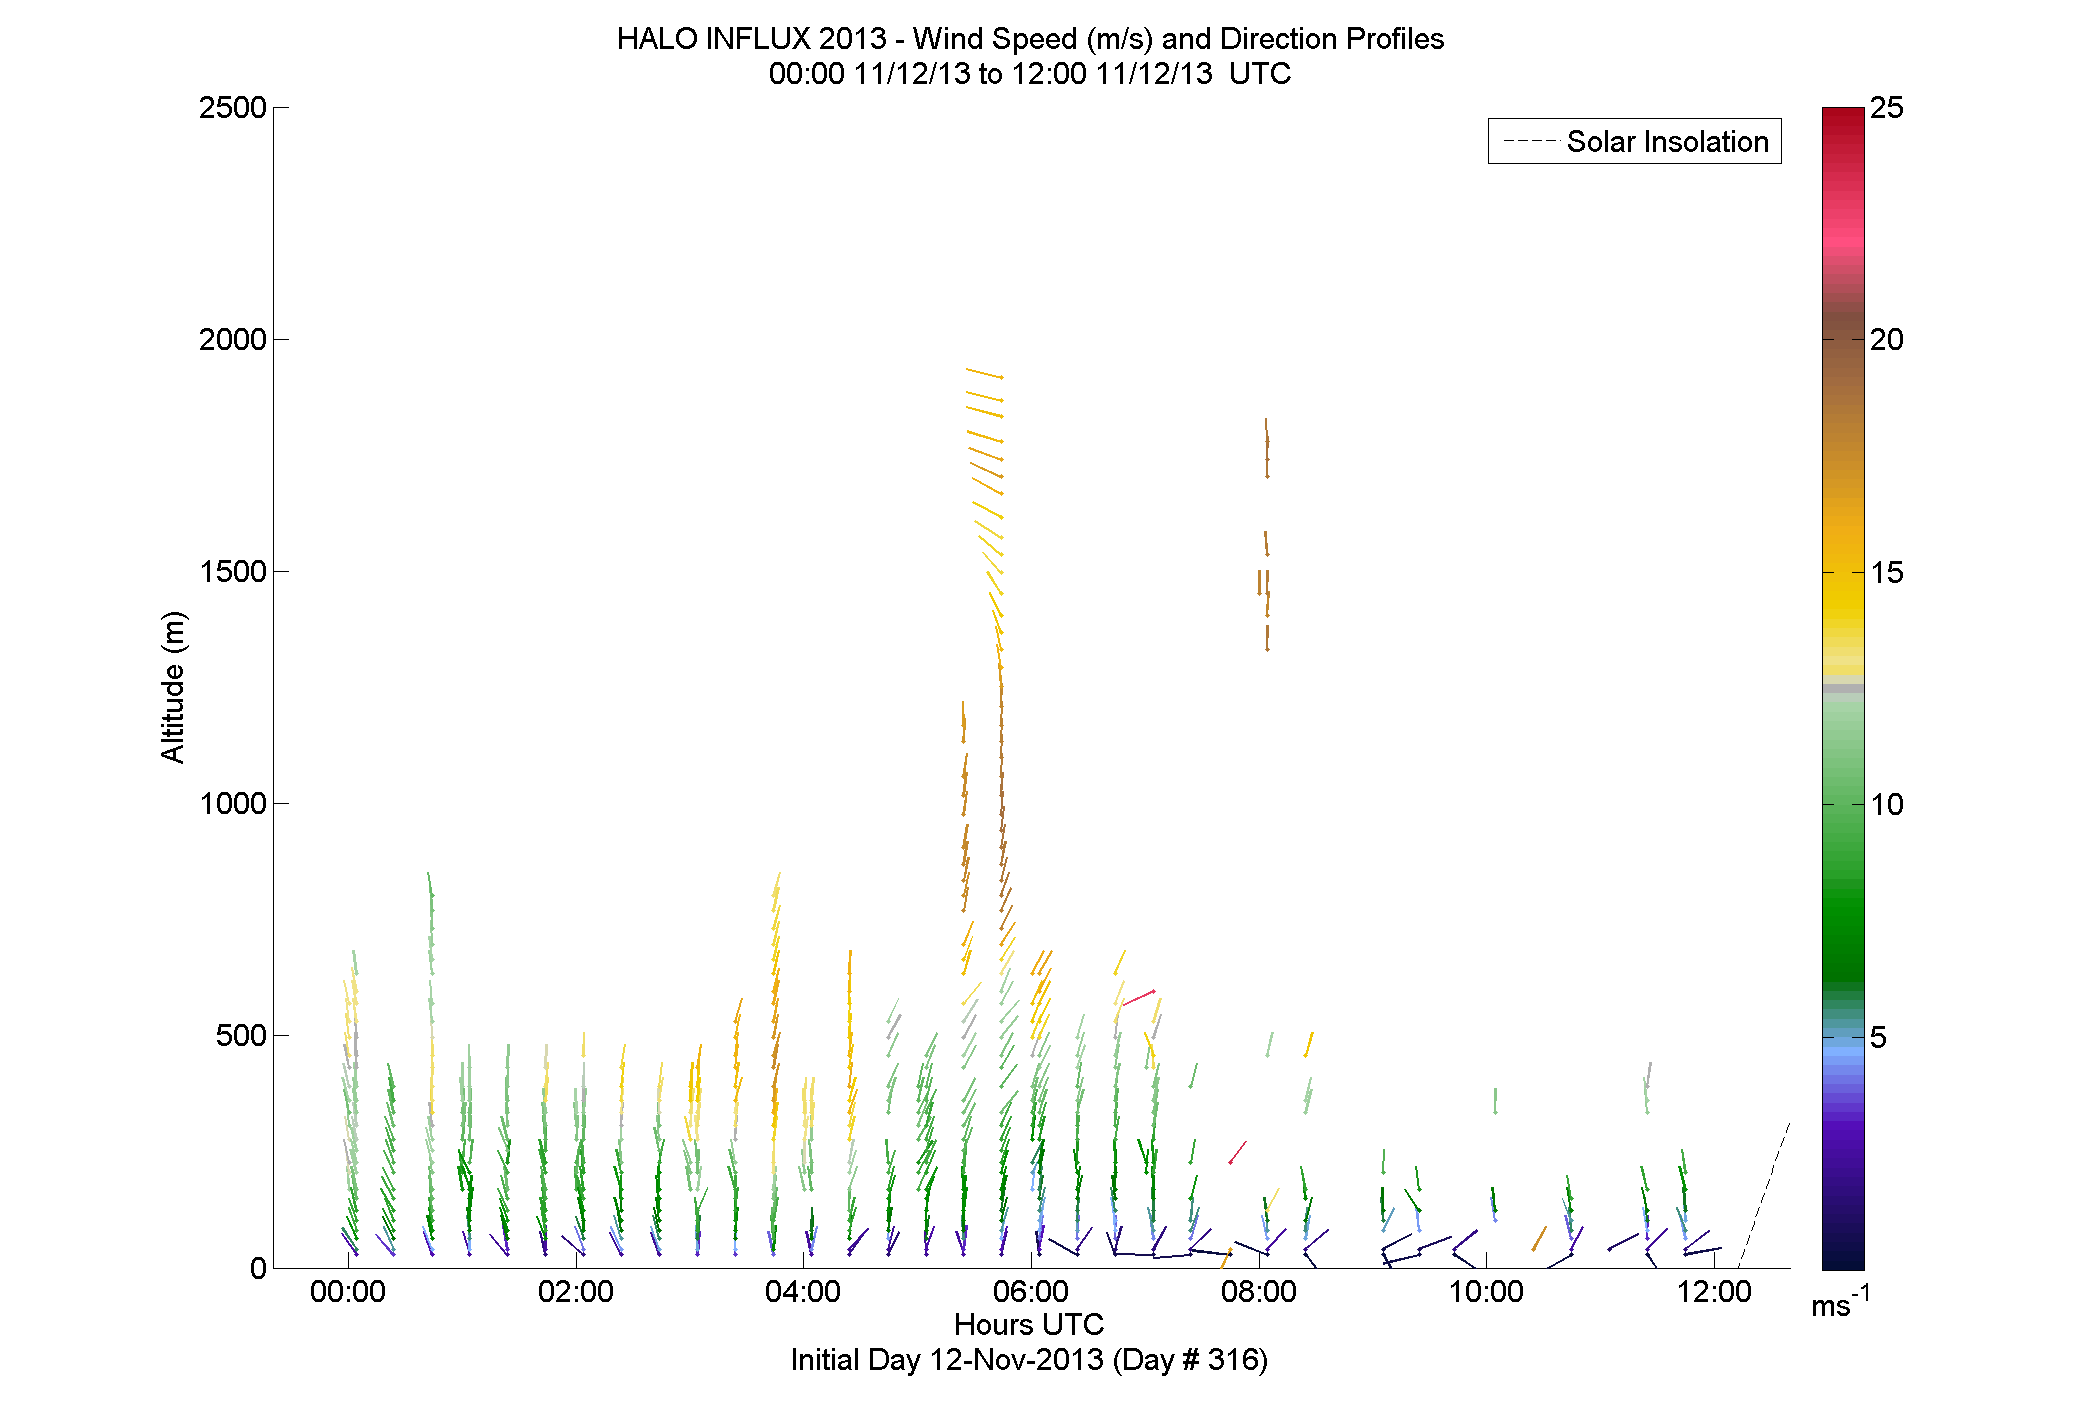Click the 1000 altitude tick label
2098x1425 pixels.
tap(232, 803)
